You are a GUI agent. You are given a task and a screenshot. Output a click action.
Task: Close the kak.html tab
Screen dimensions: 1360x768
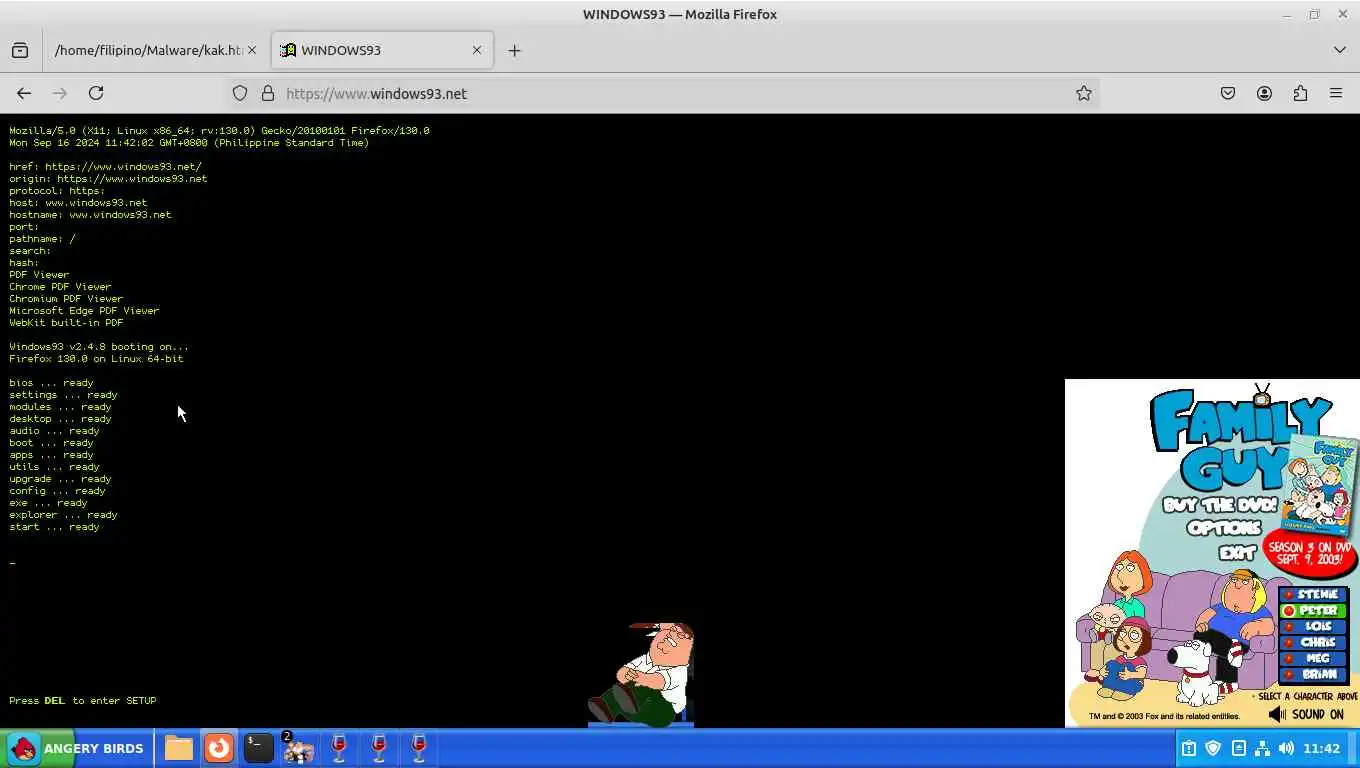252,50
